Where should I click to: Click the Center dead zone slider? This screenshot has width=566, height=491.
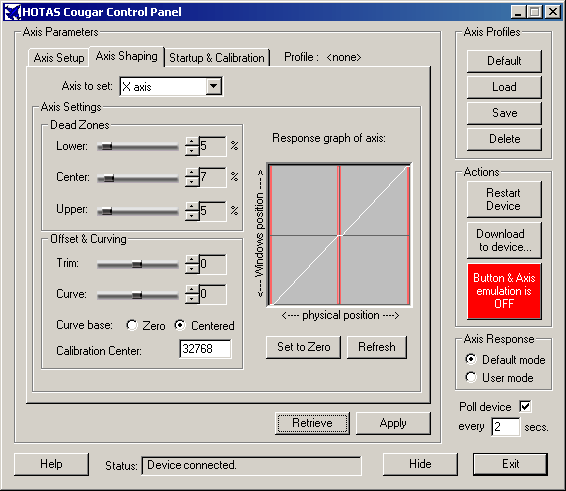[x=138, y=178]
